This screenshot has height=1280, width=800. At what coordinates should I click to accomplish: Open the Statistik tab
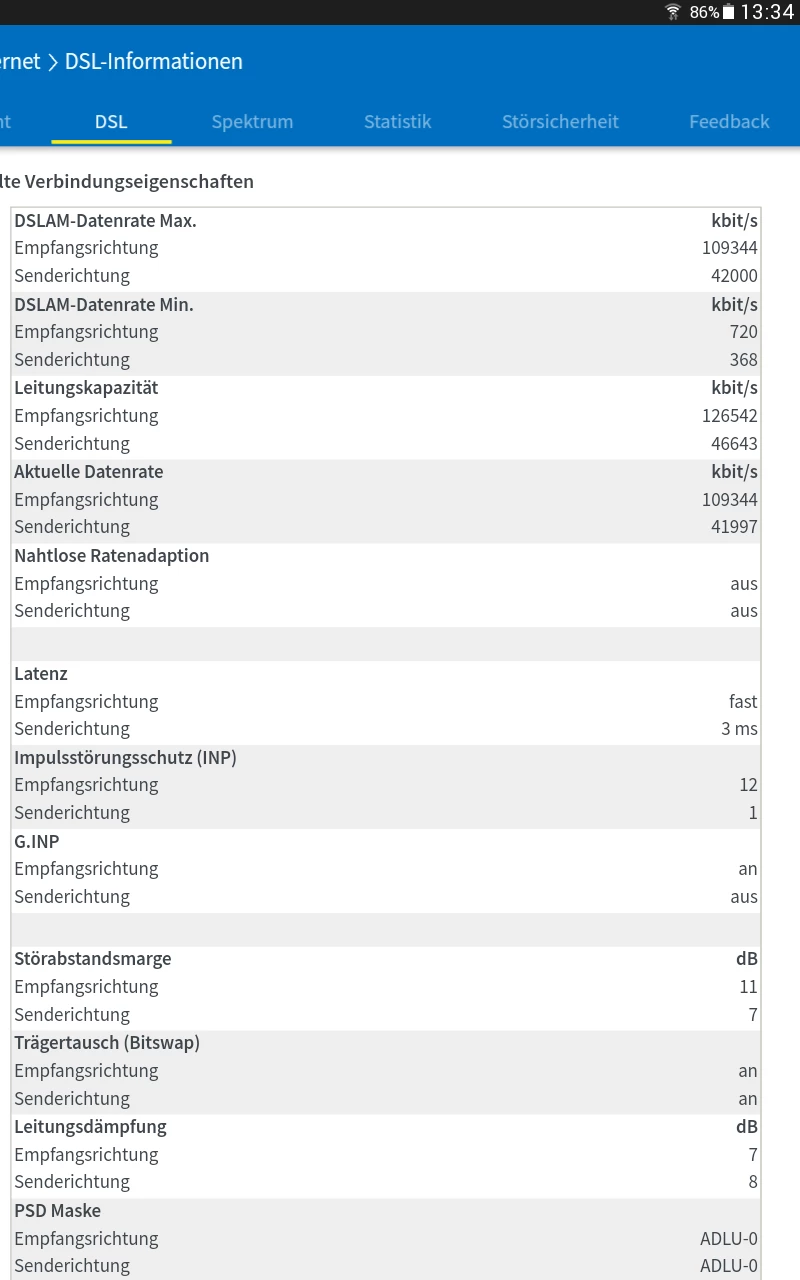[397, 122]
